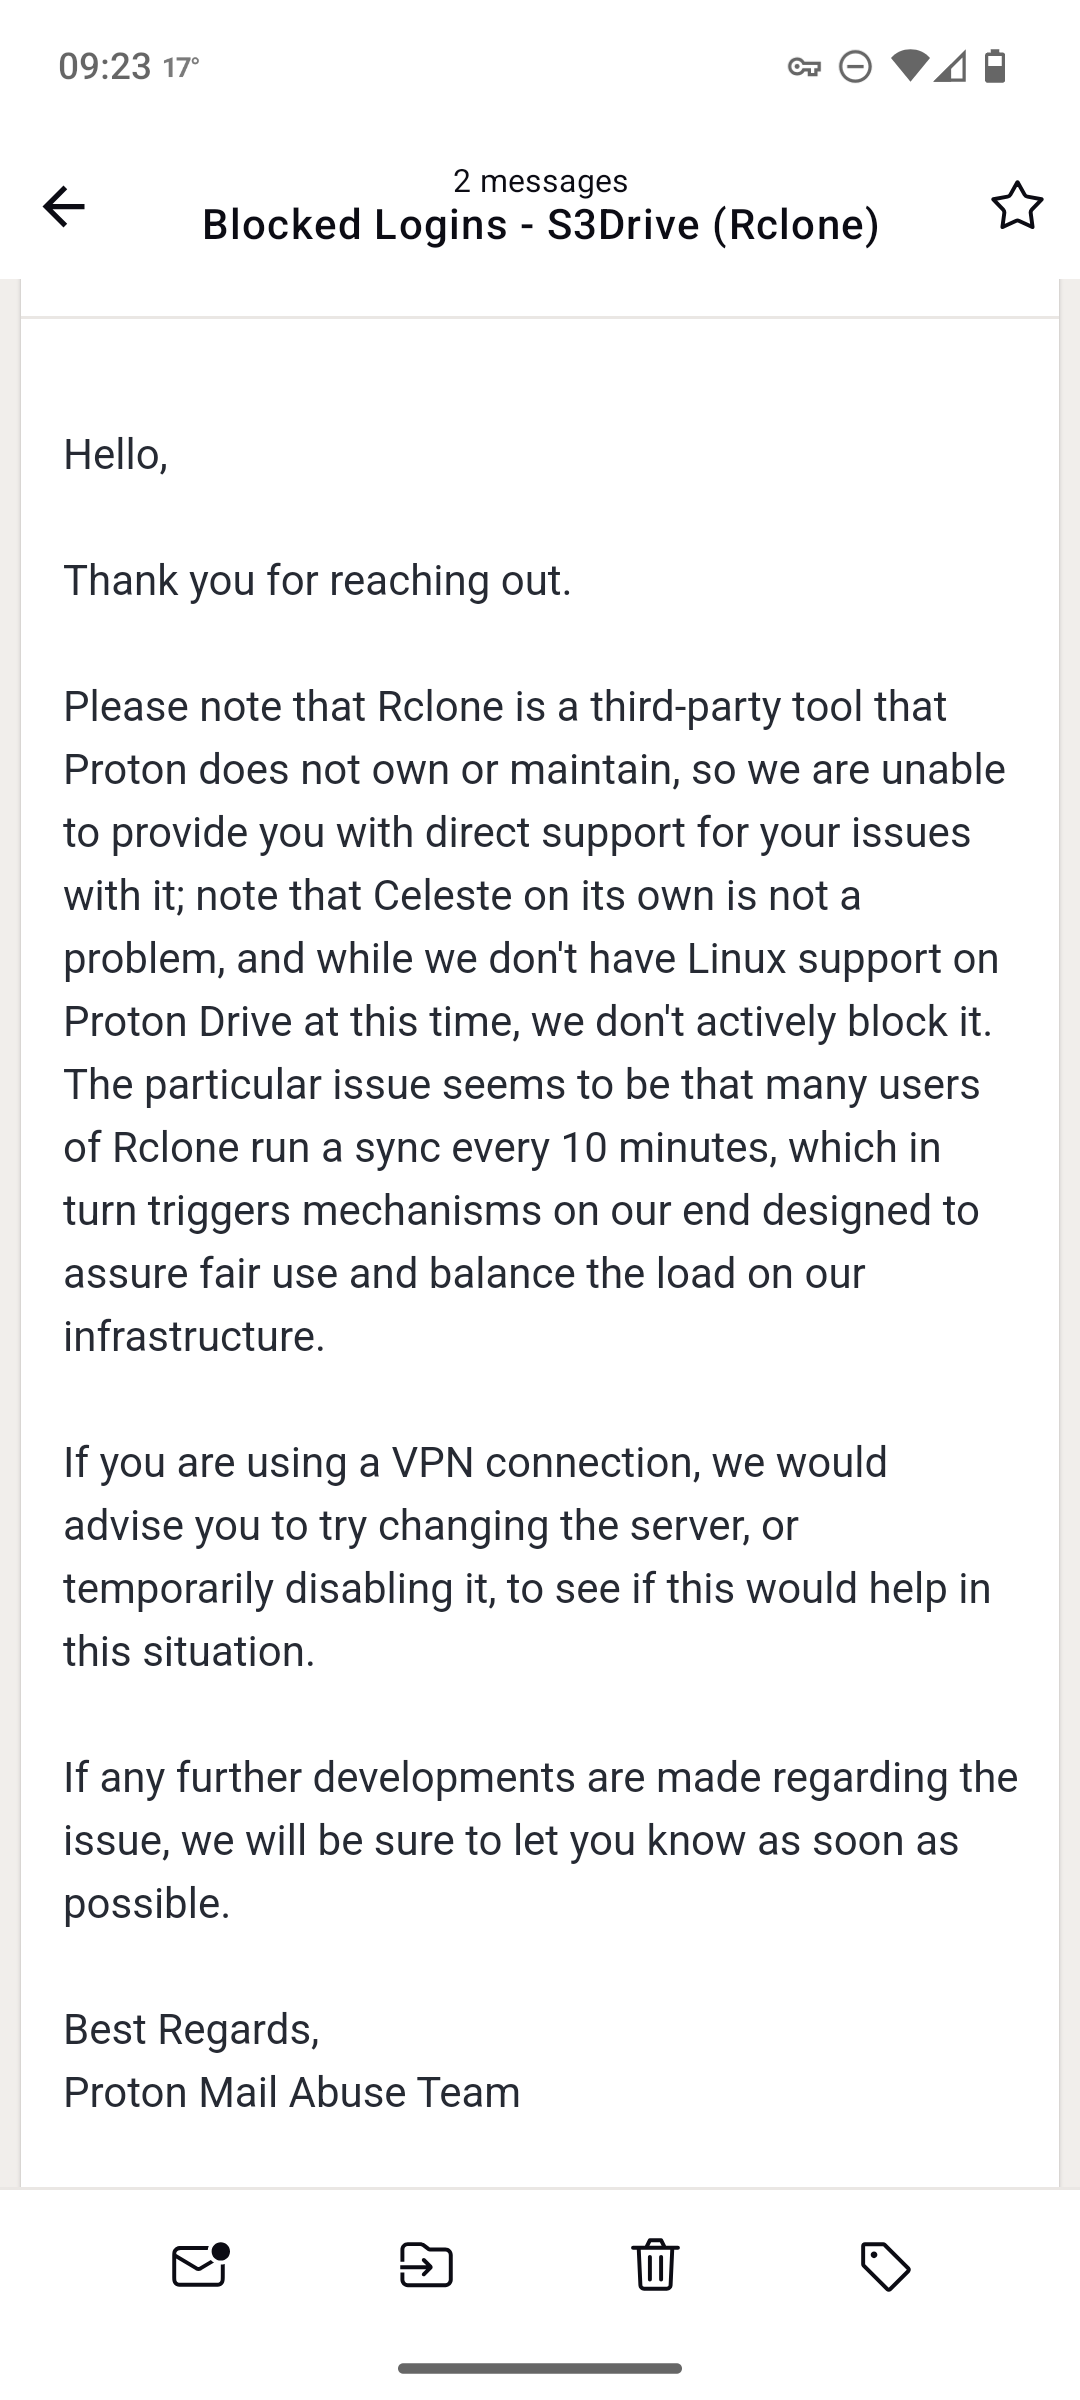The image size is (1080, 2400).
Task: Tap the subject Blocked Logins - S3Drive (Rclone)
Action: (x=541, y=225)
